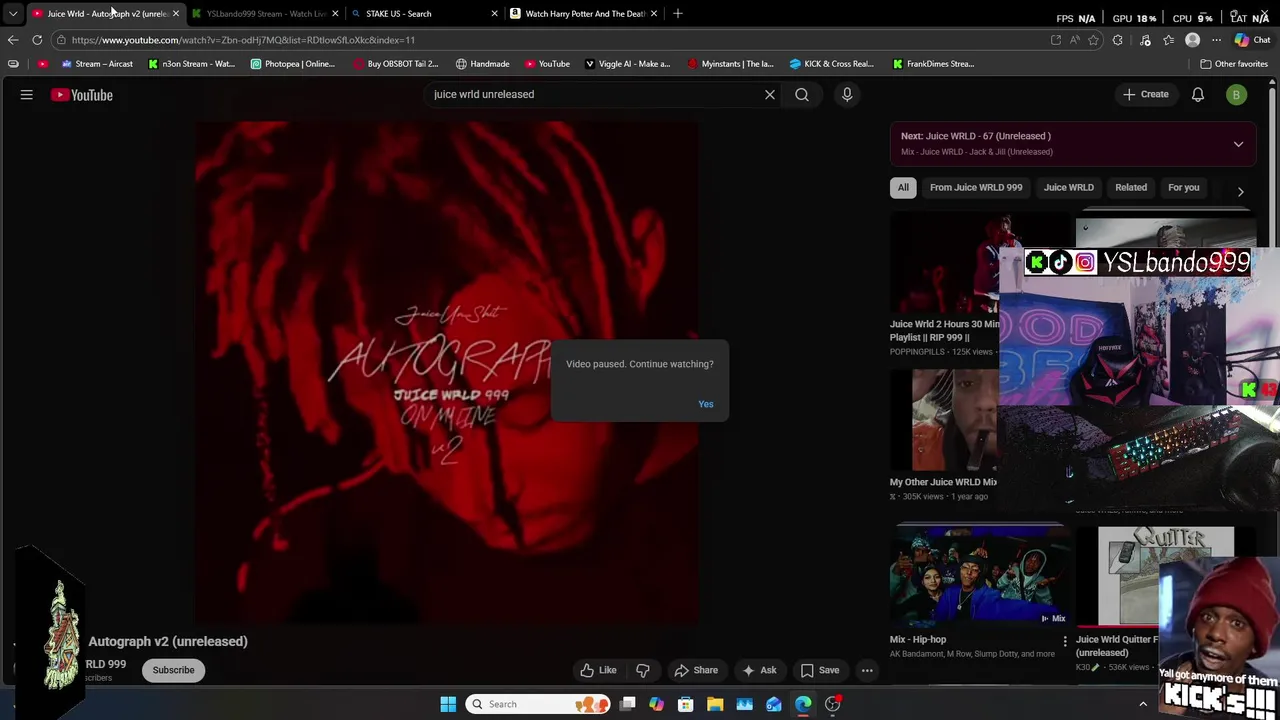Screen dimensions: 1280x720
Task: Open the Handmade bookmark
Action: pyautogui.click(x=482, y=64)
